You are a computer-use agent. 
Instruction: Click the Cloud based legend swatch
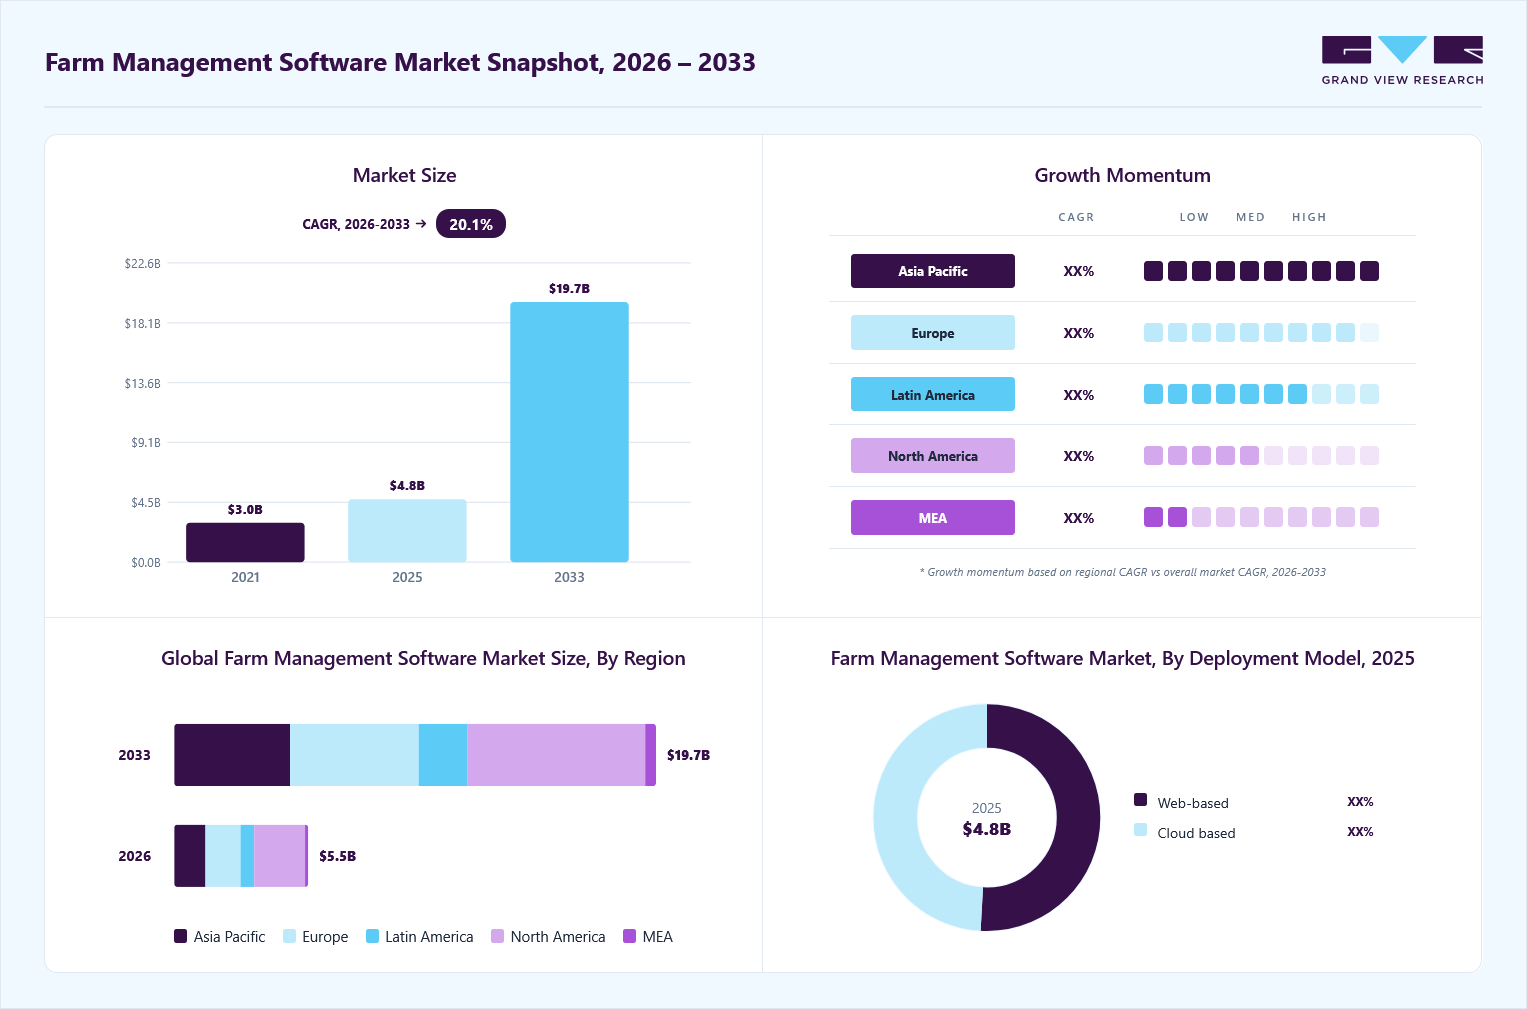tap(1141, 829)
